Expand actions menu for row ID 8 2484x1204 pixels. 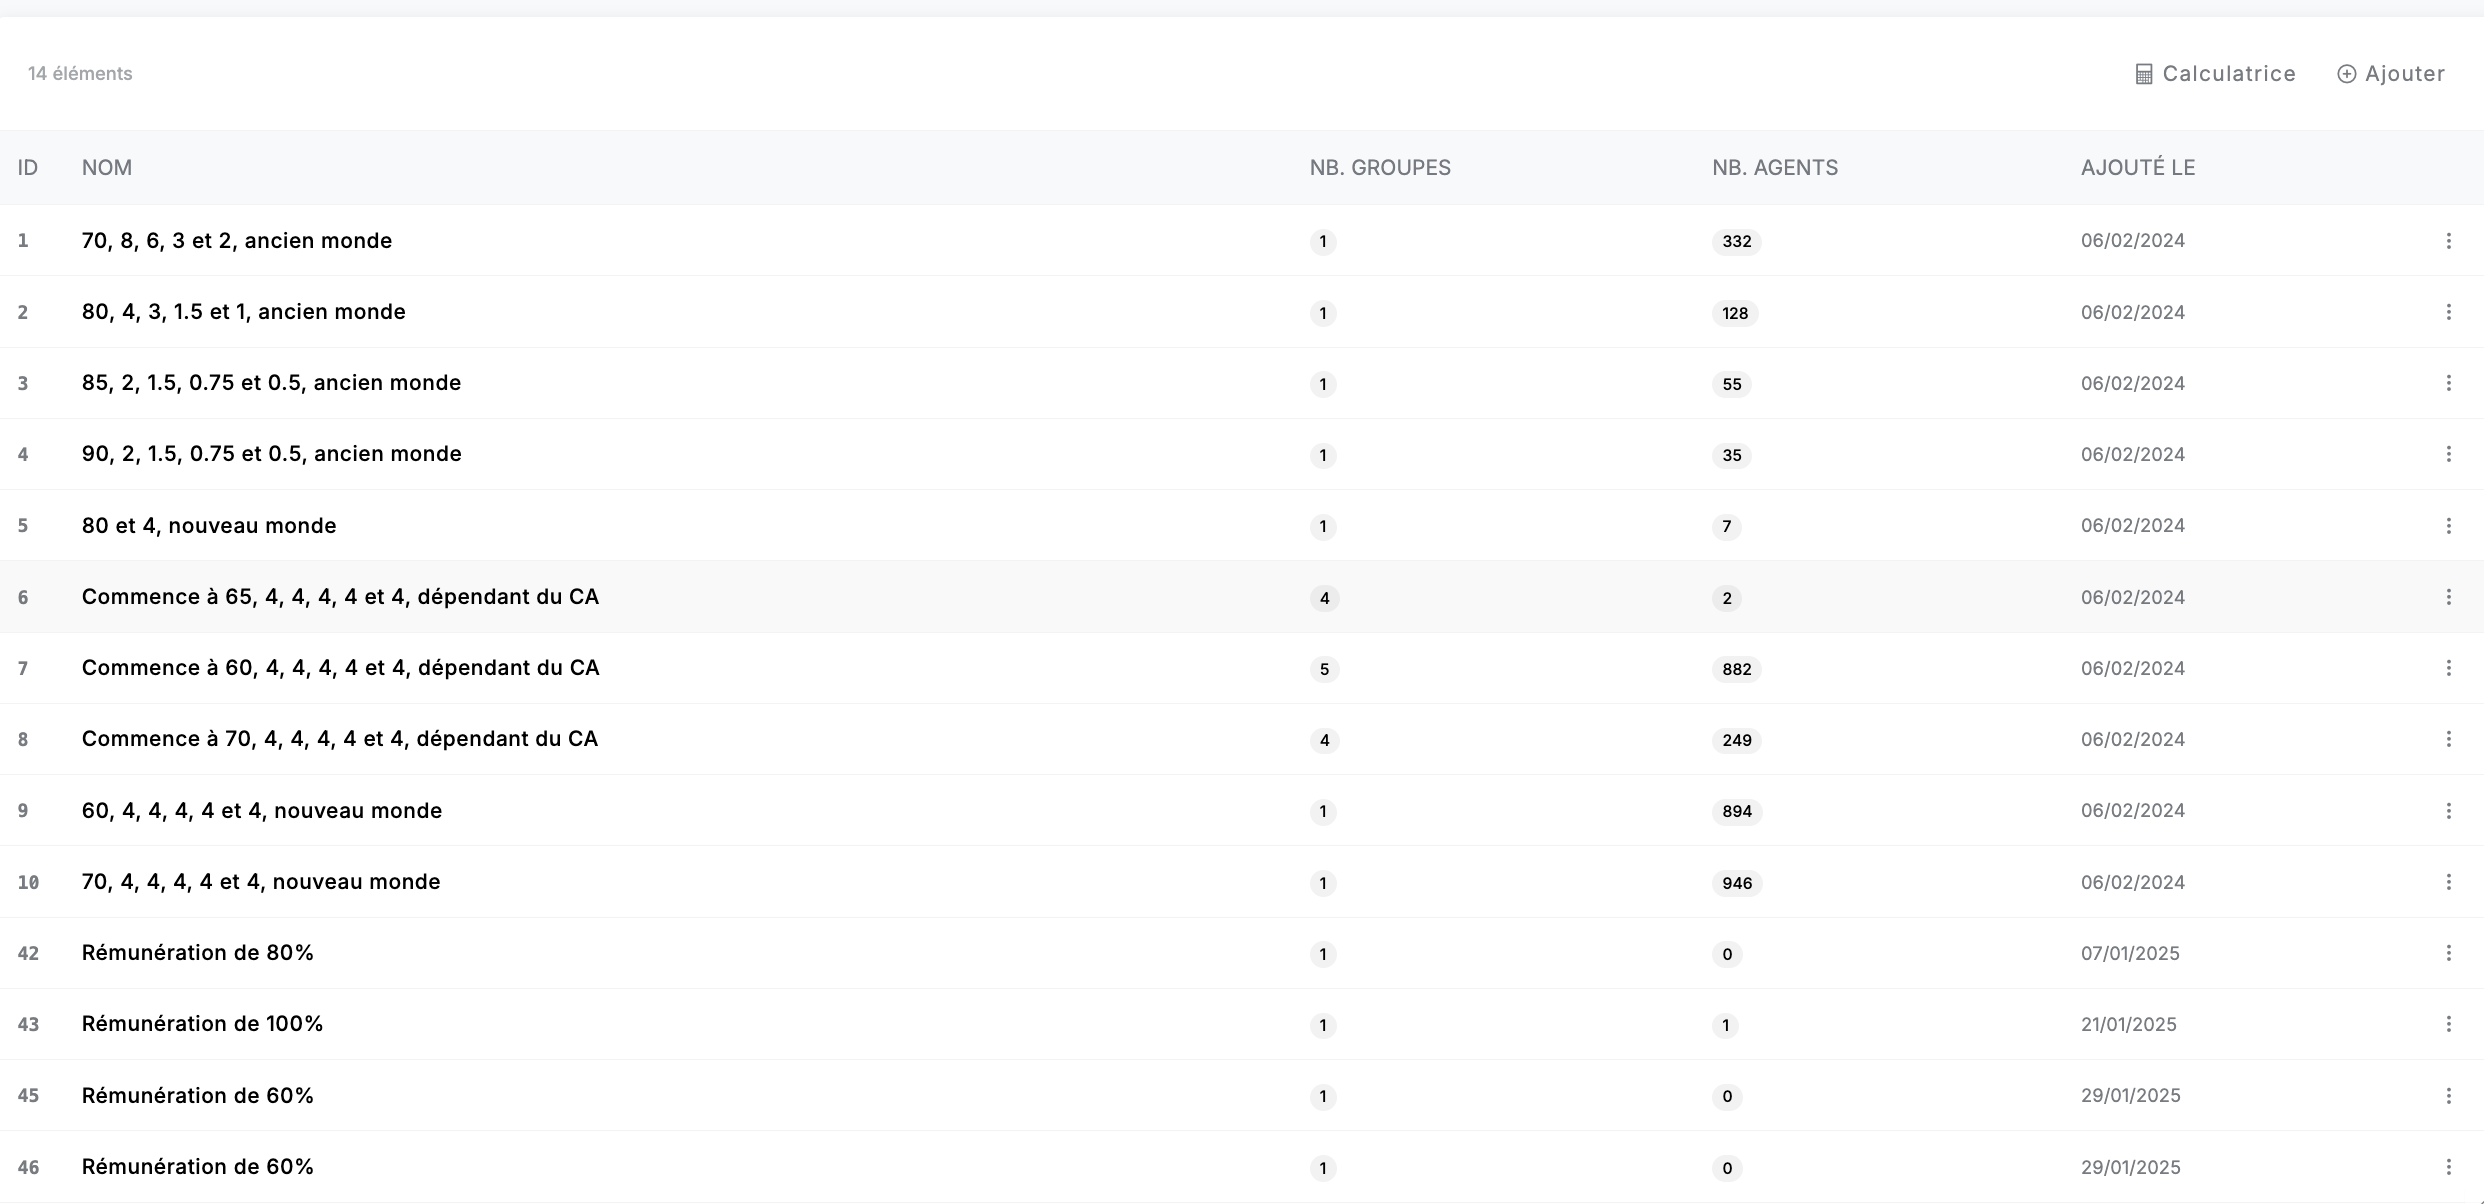tap(2448, 739)
